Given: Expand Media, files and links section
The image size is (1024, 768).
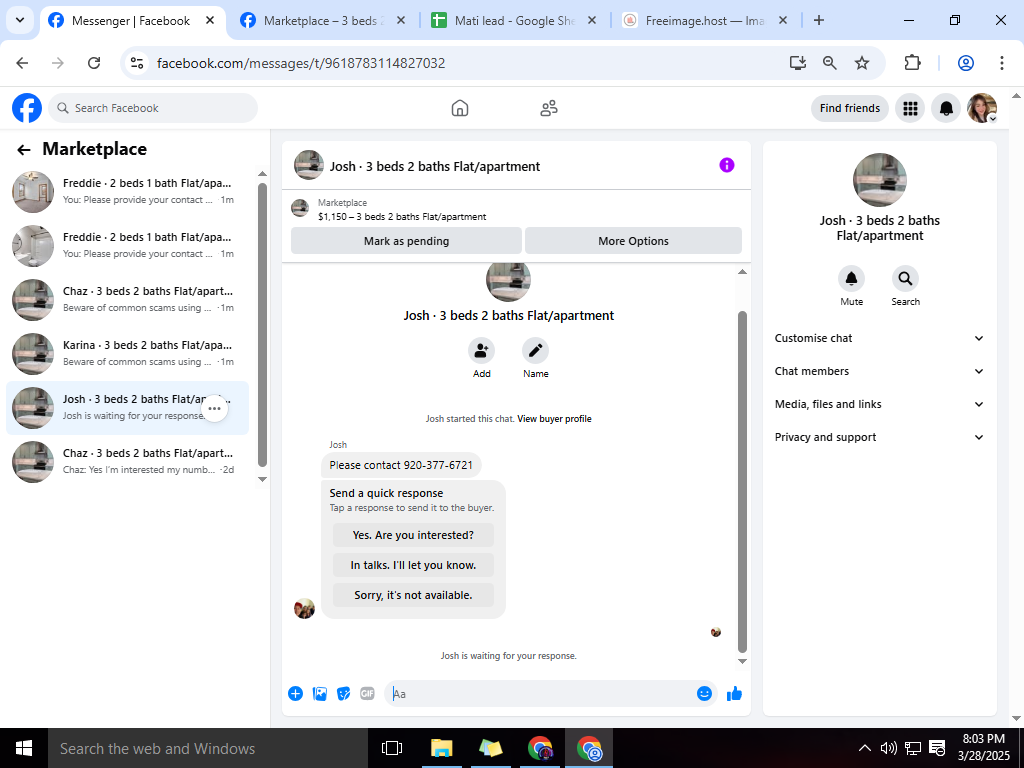Looking at the screenshot, I should point(879,404).
